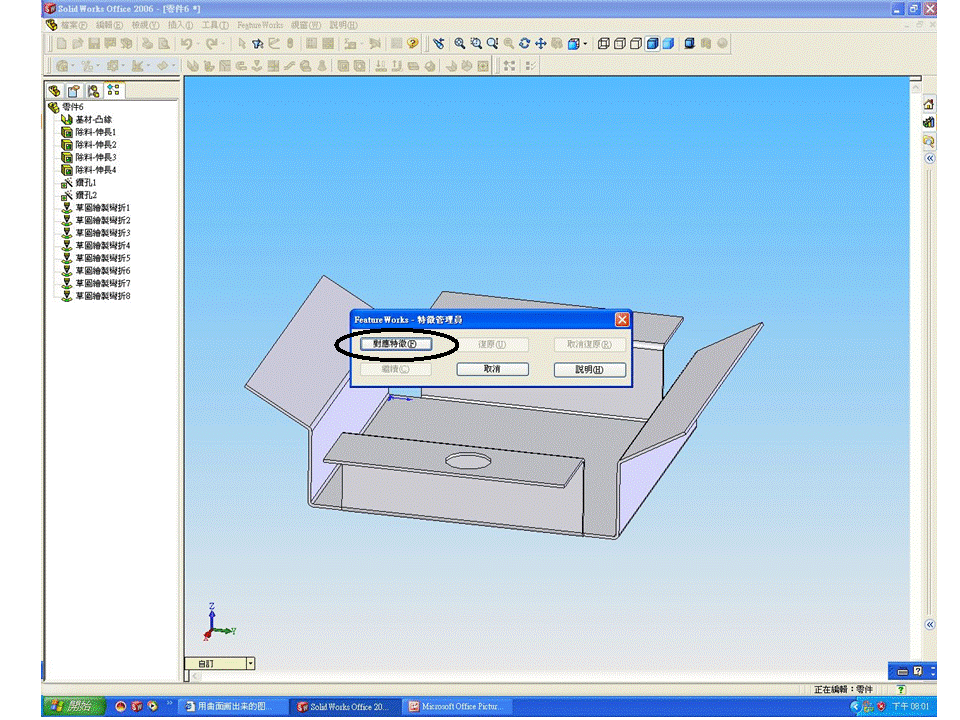Open the 工具(T) menu

point(215,25)
